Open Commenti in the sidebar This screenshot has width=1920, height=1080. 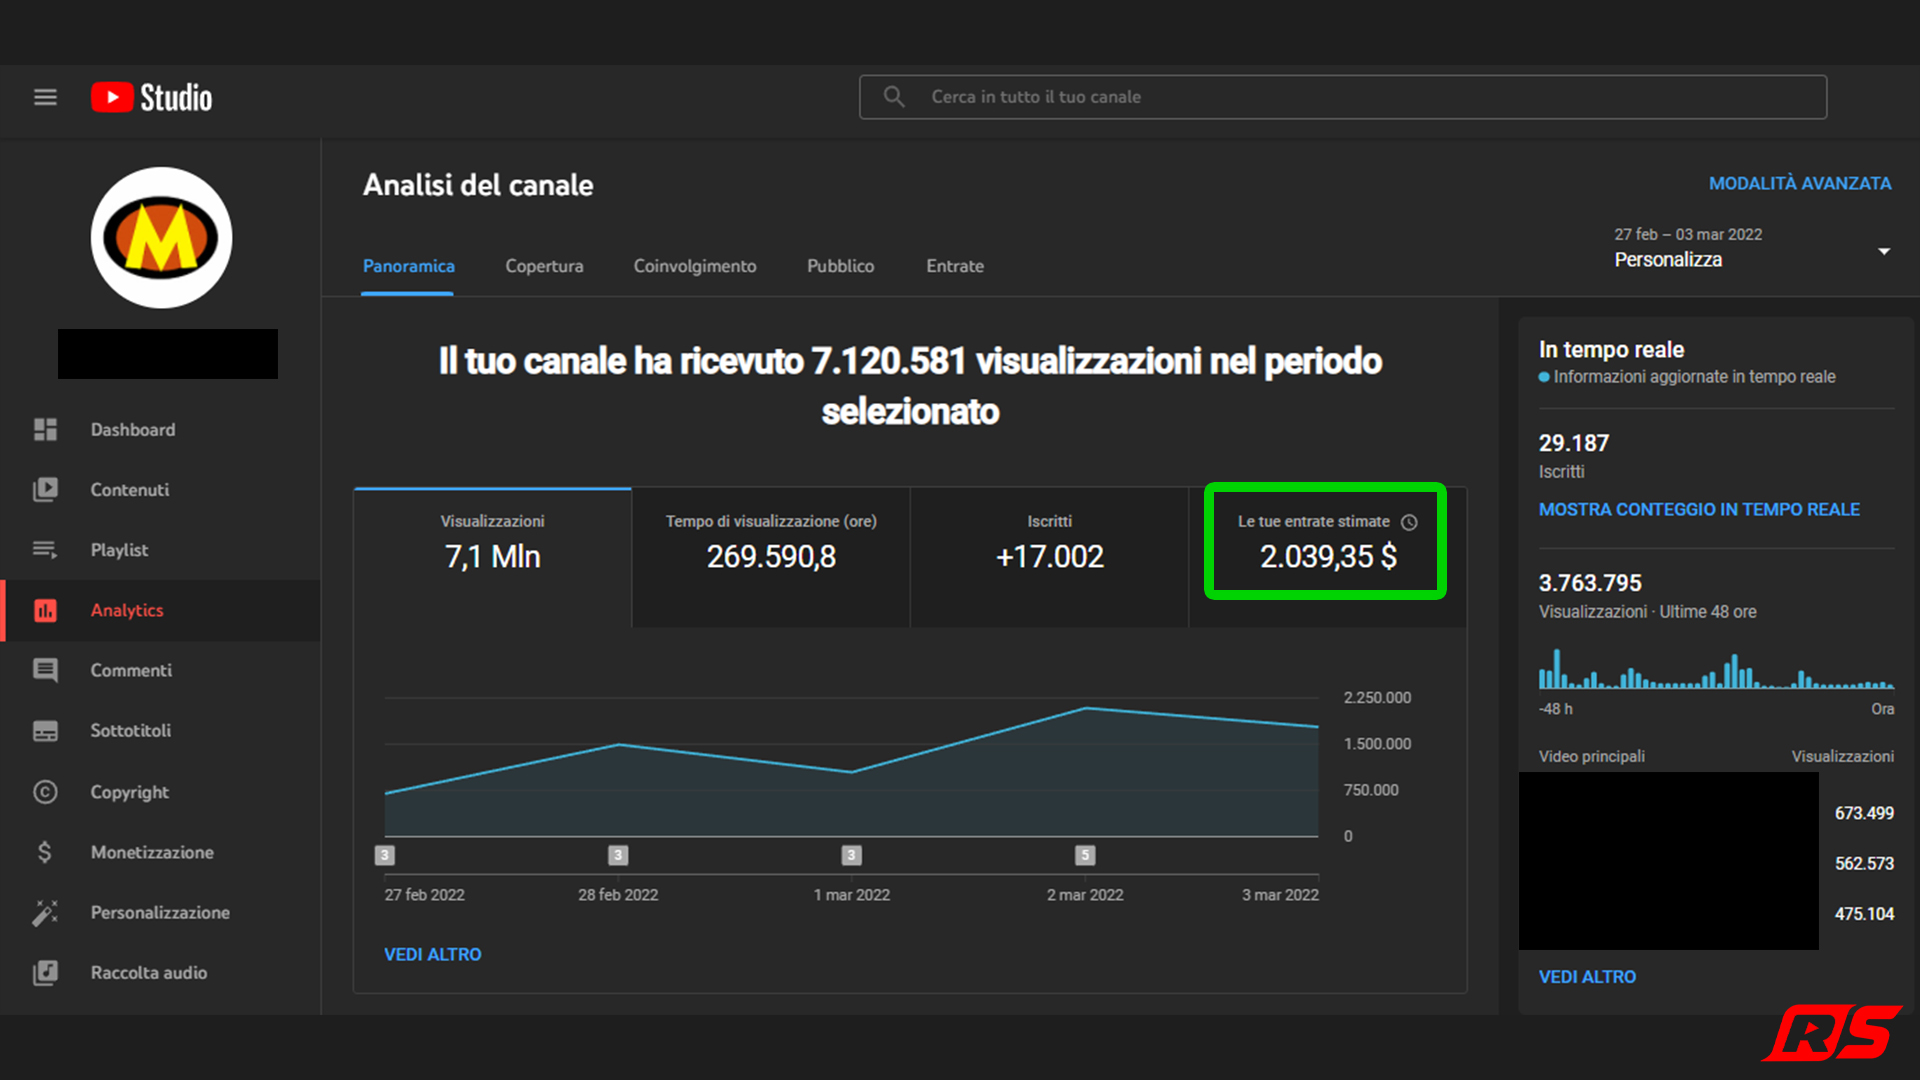click(162, 670)
